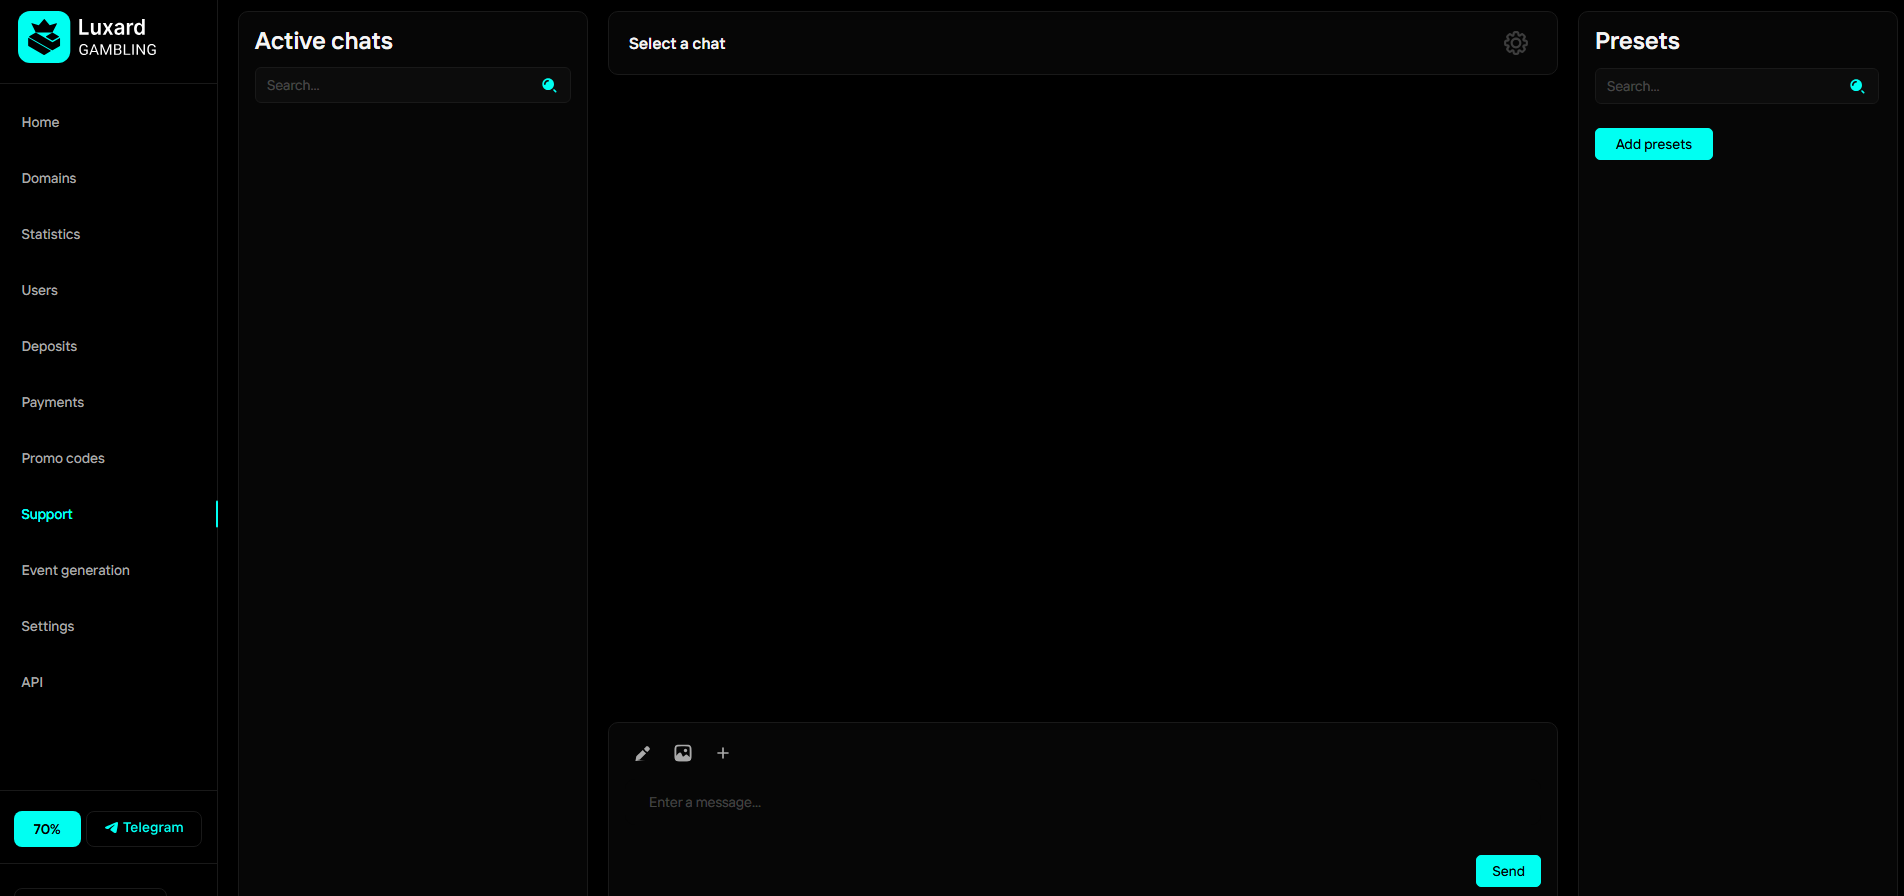Focus the Active chats search field

(413, 85)
